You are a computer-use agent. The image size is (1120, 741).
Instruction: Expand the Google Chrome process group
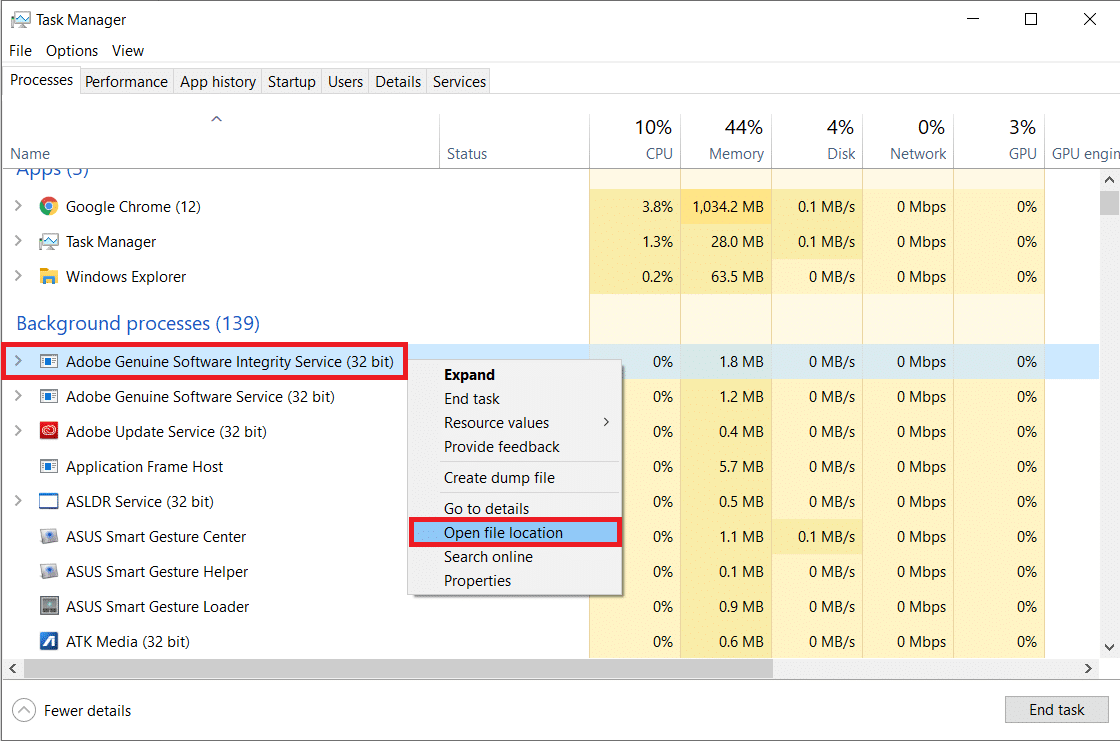tap(18, 207)
